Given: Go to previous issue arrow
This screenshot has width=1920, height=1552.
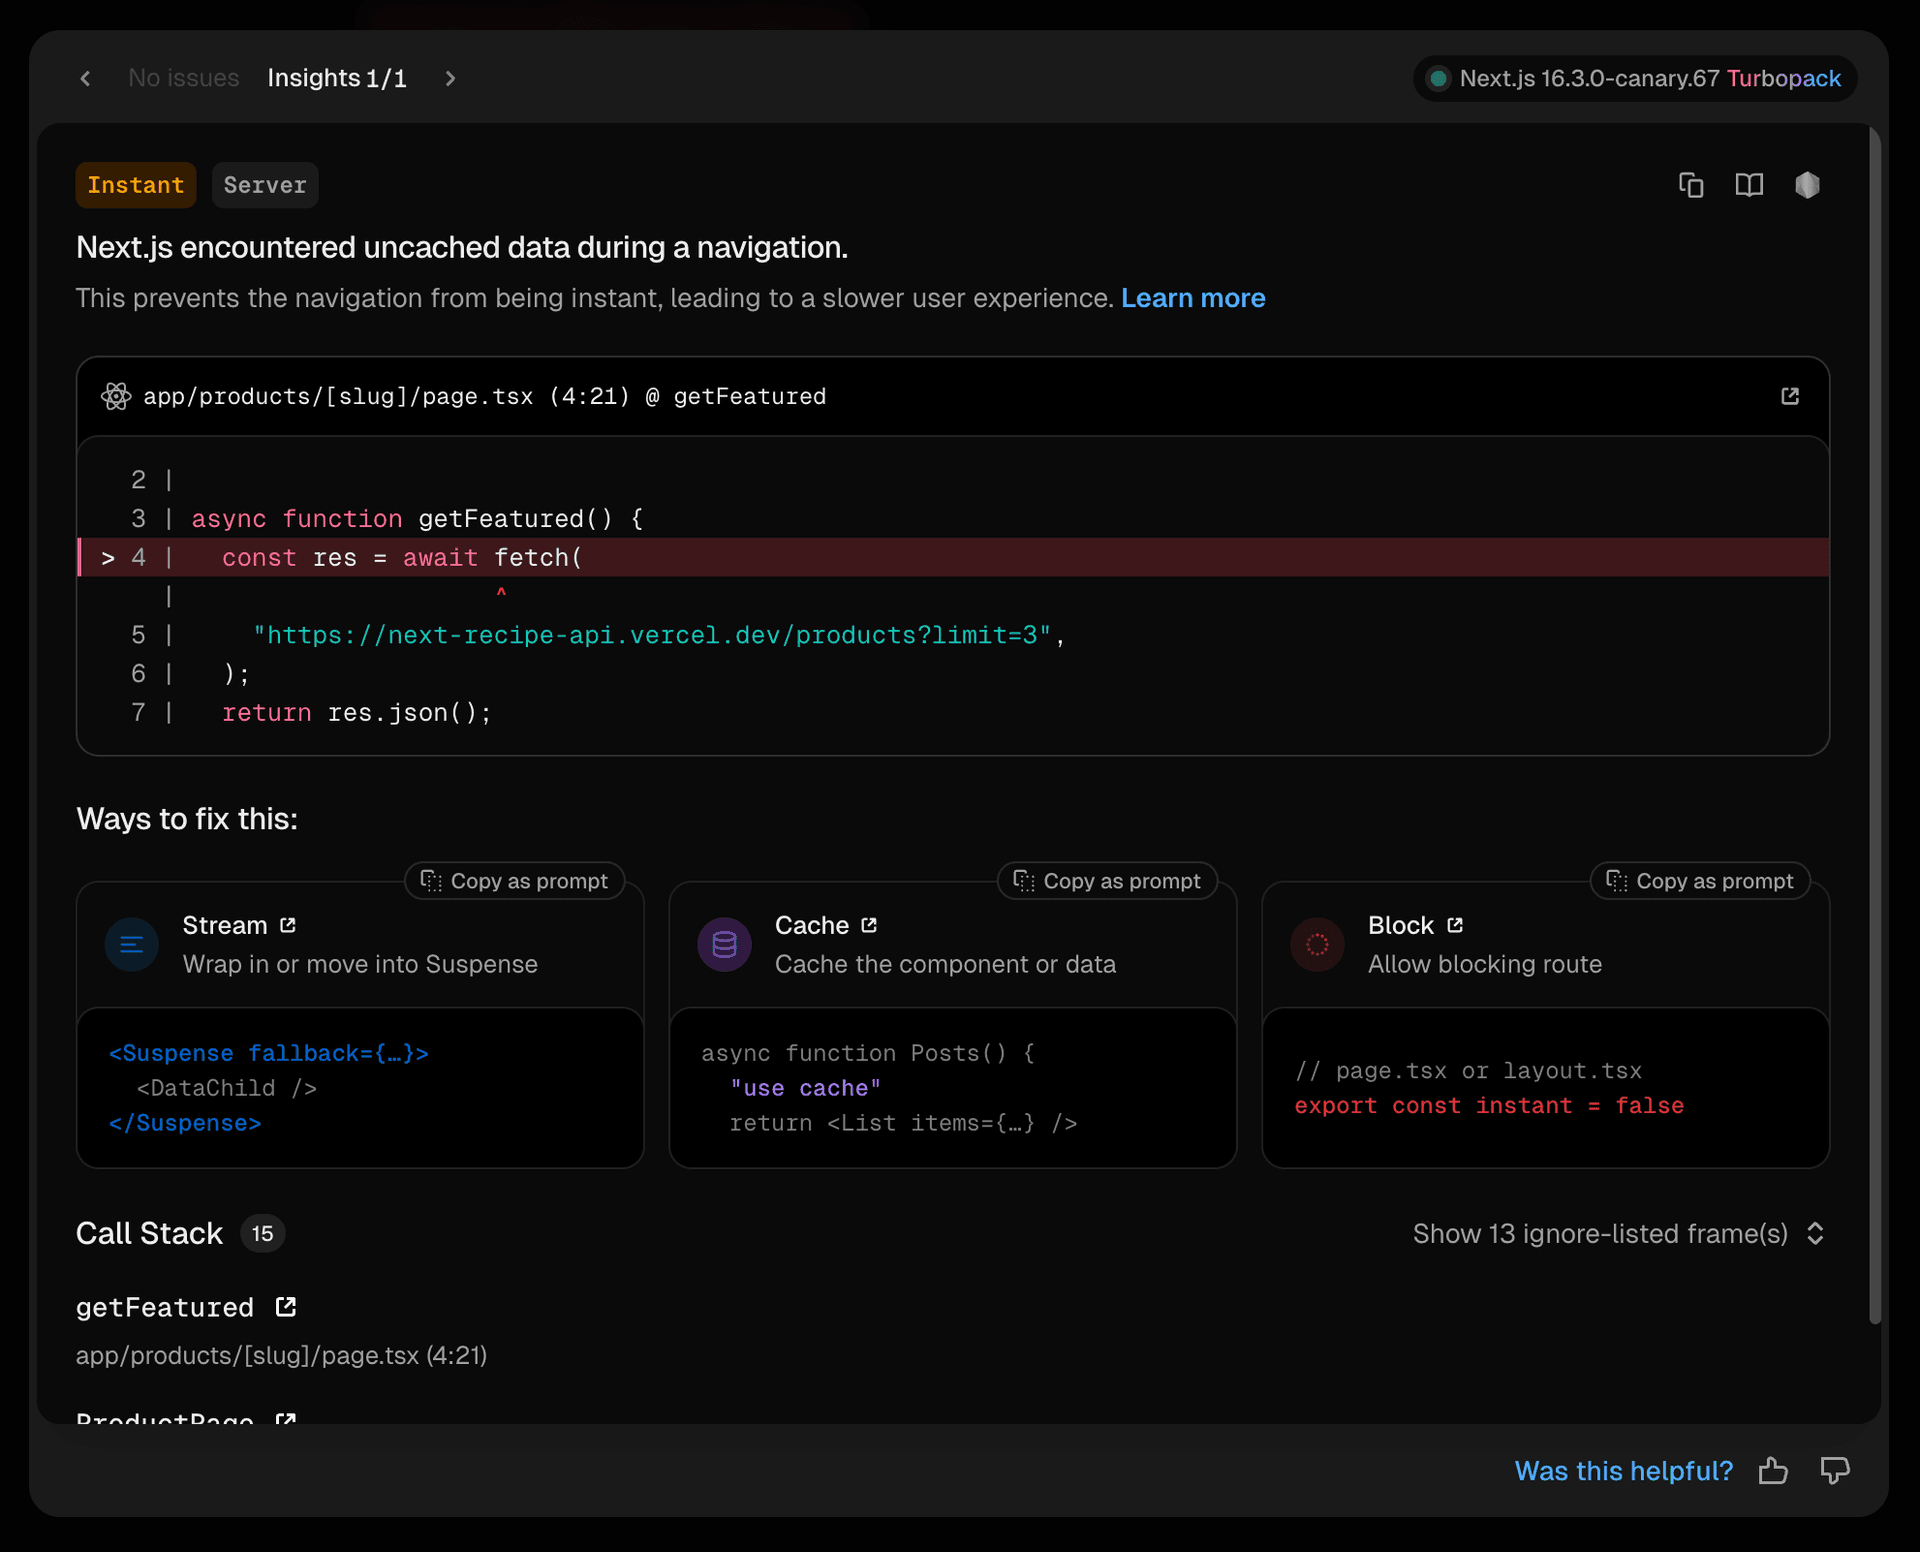Looking at the screenshot, I should [85, 78].
